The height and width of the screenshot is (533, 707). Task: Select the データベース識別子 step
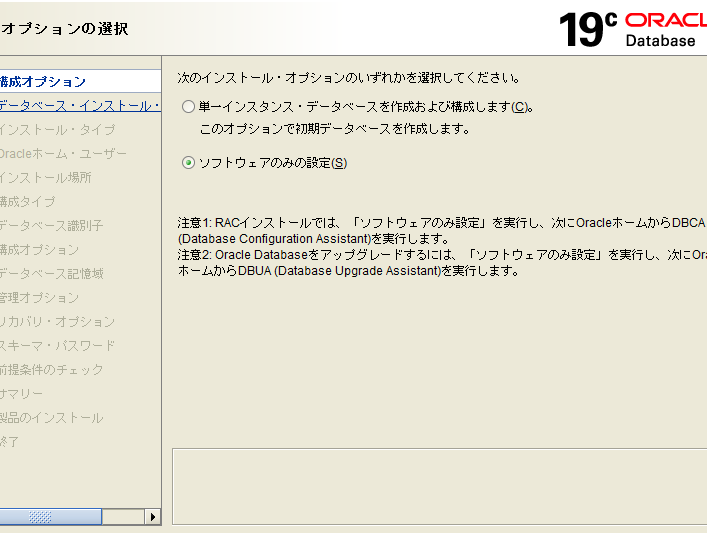tap(52, 226)
